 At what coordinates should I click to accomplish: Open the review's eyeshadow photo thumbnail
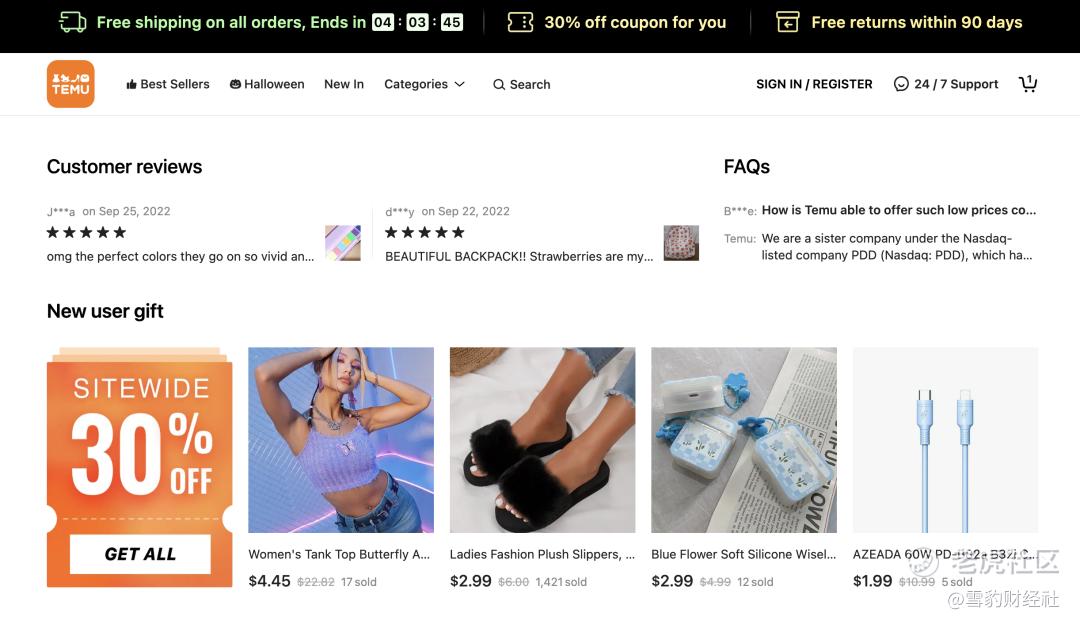(x=343, y=243)
